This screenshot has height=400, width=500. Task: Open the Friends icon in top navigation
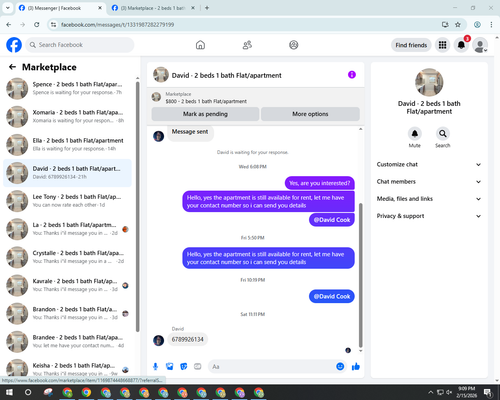coord(247,45)
